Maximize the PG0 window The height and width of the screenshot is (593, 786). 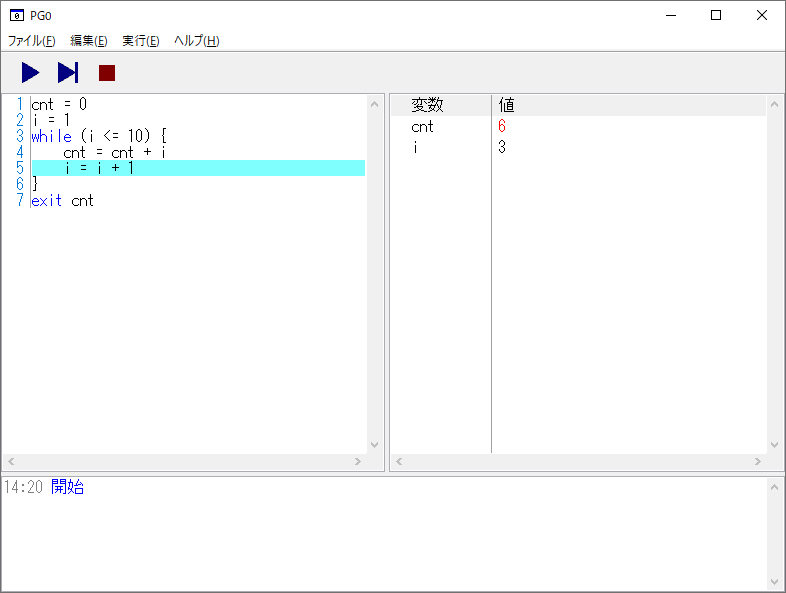pos(716,16)
